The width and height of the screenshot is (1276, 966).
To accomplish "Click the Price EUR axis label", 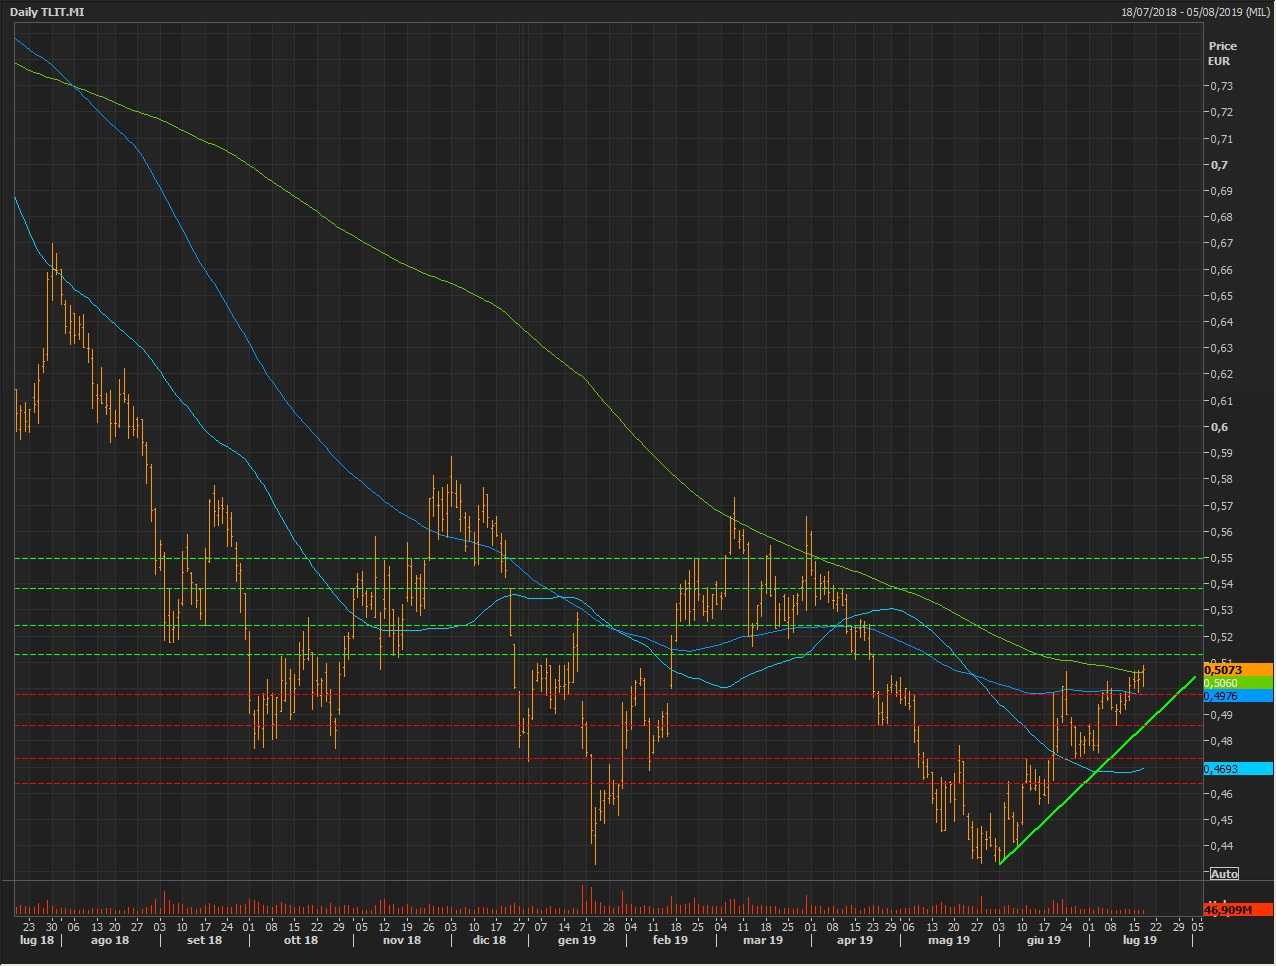I will 1222,53.
